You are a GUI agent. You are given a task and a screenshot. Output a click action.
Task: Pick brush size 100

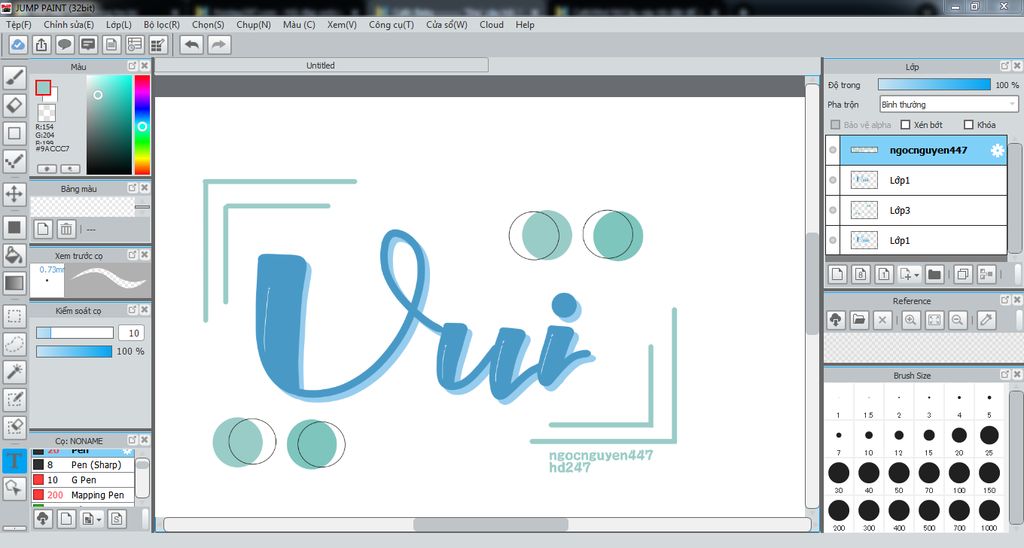point(959,477)
